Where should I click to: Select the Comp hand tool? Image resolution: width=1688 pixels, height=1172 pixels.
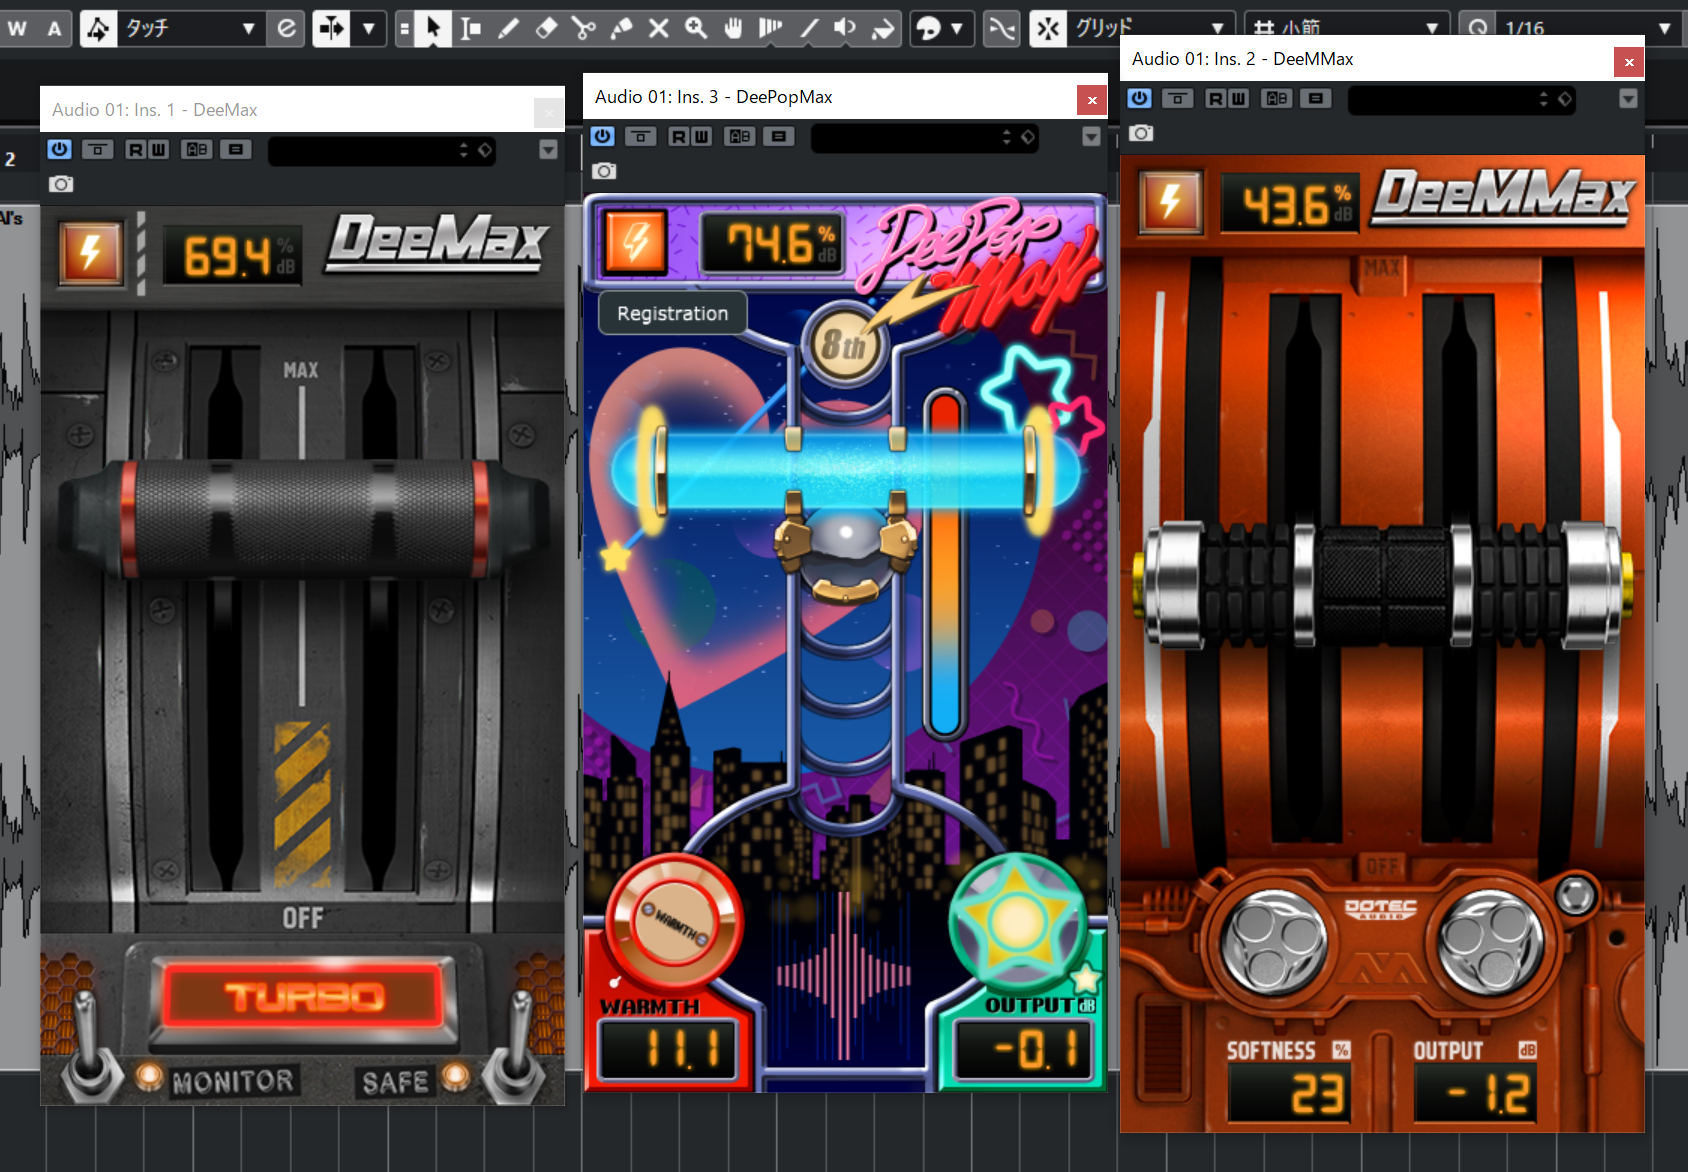(733, 28)
